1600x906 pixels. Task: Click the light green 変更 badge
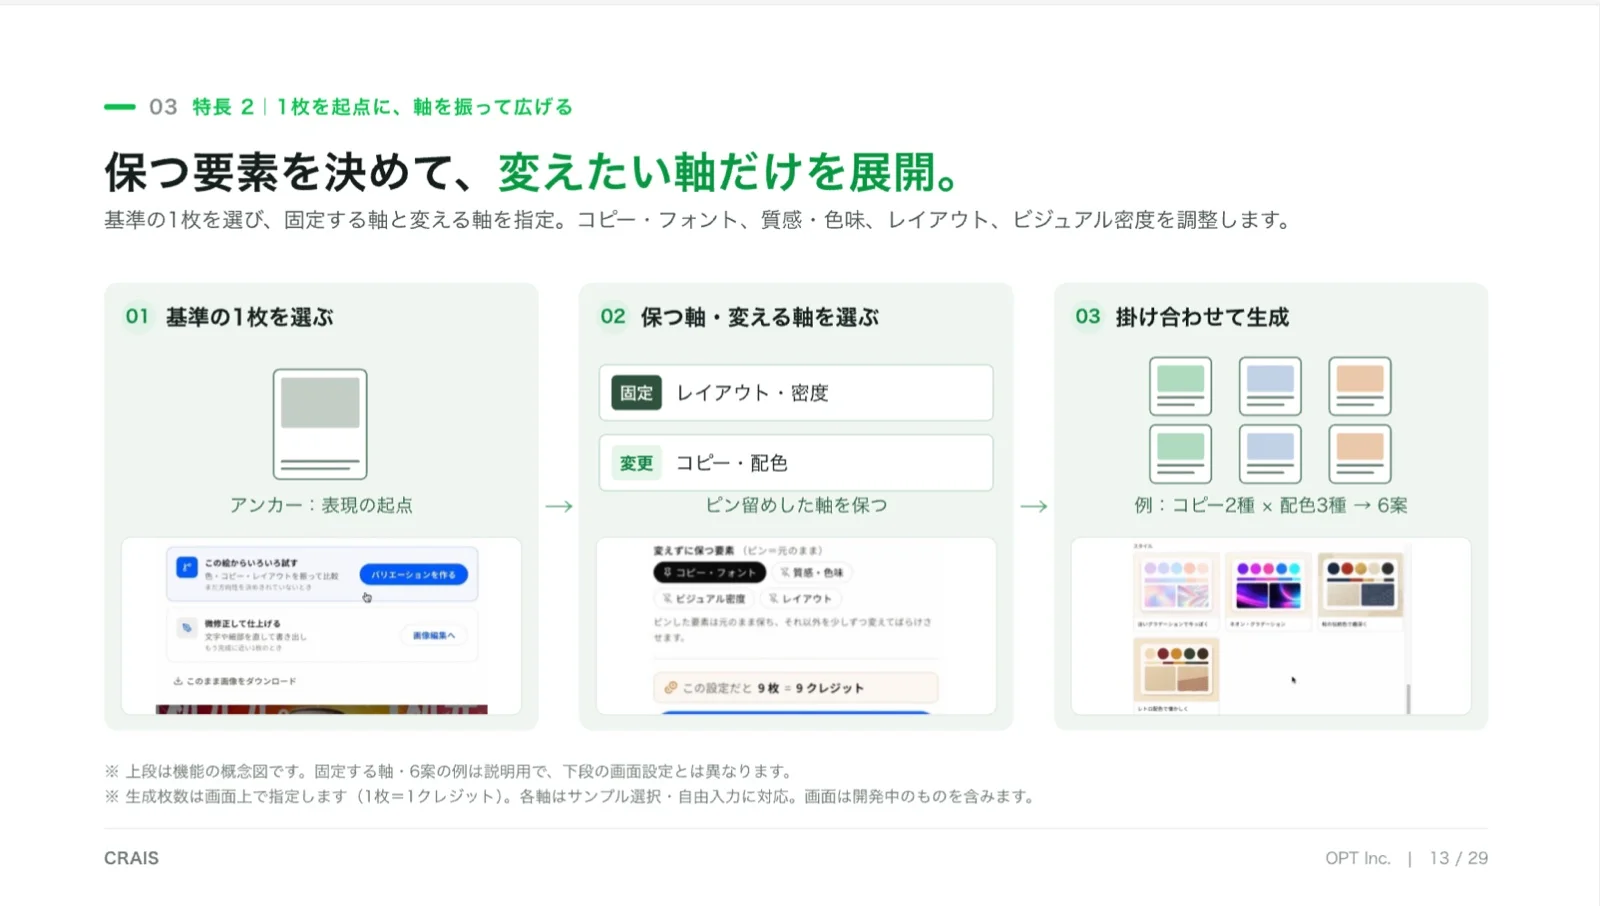click(636, 463)
